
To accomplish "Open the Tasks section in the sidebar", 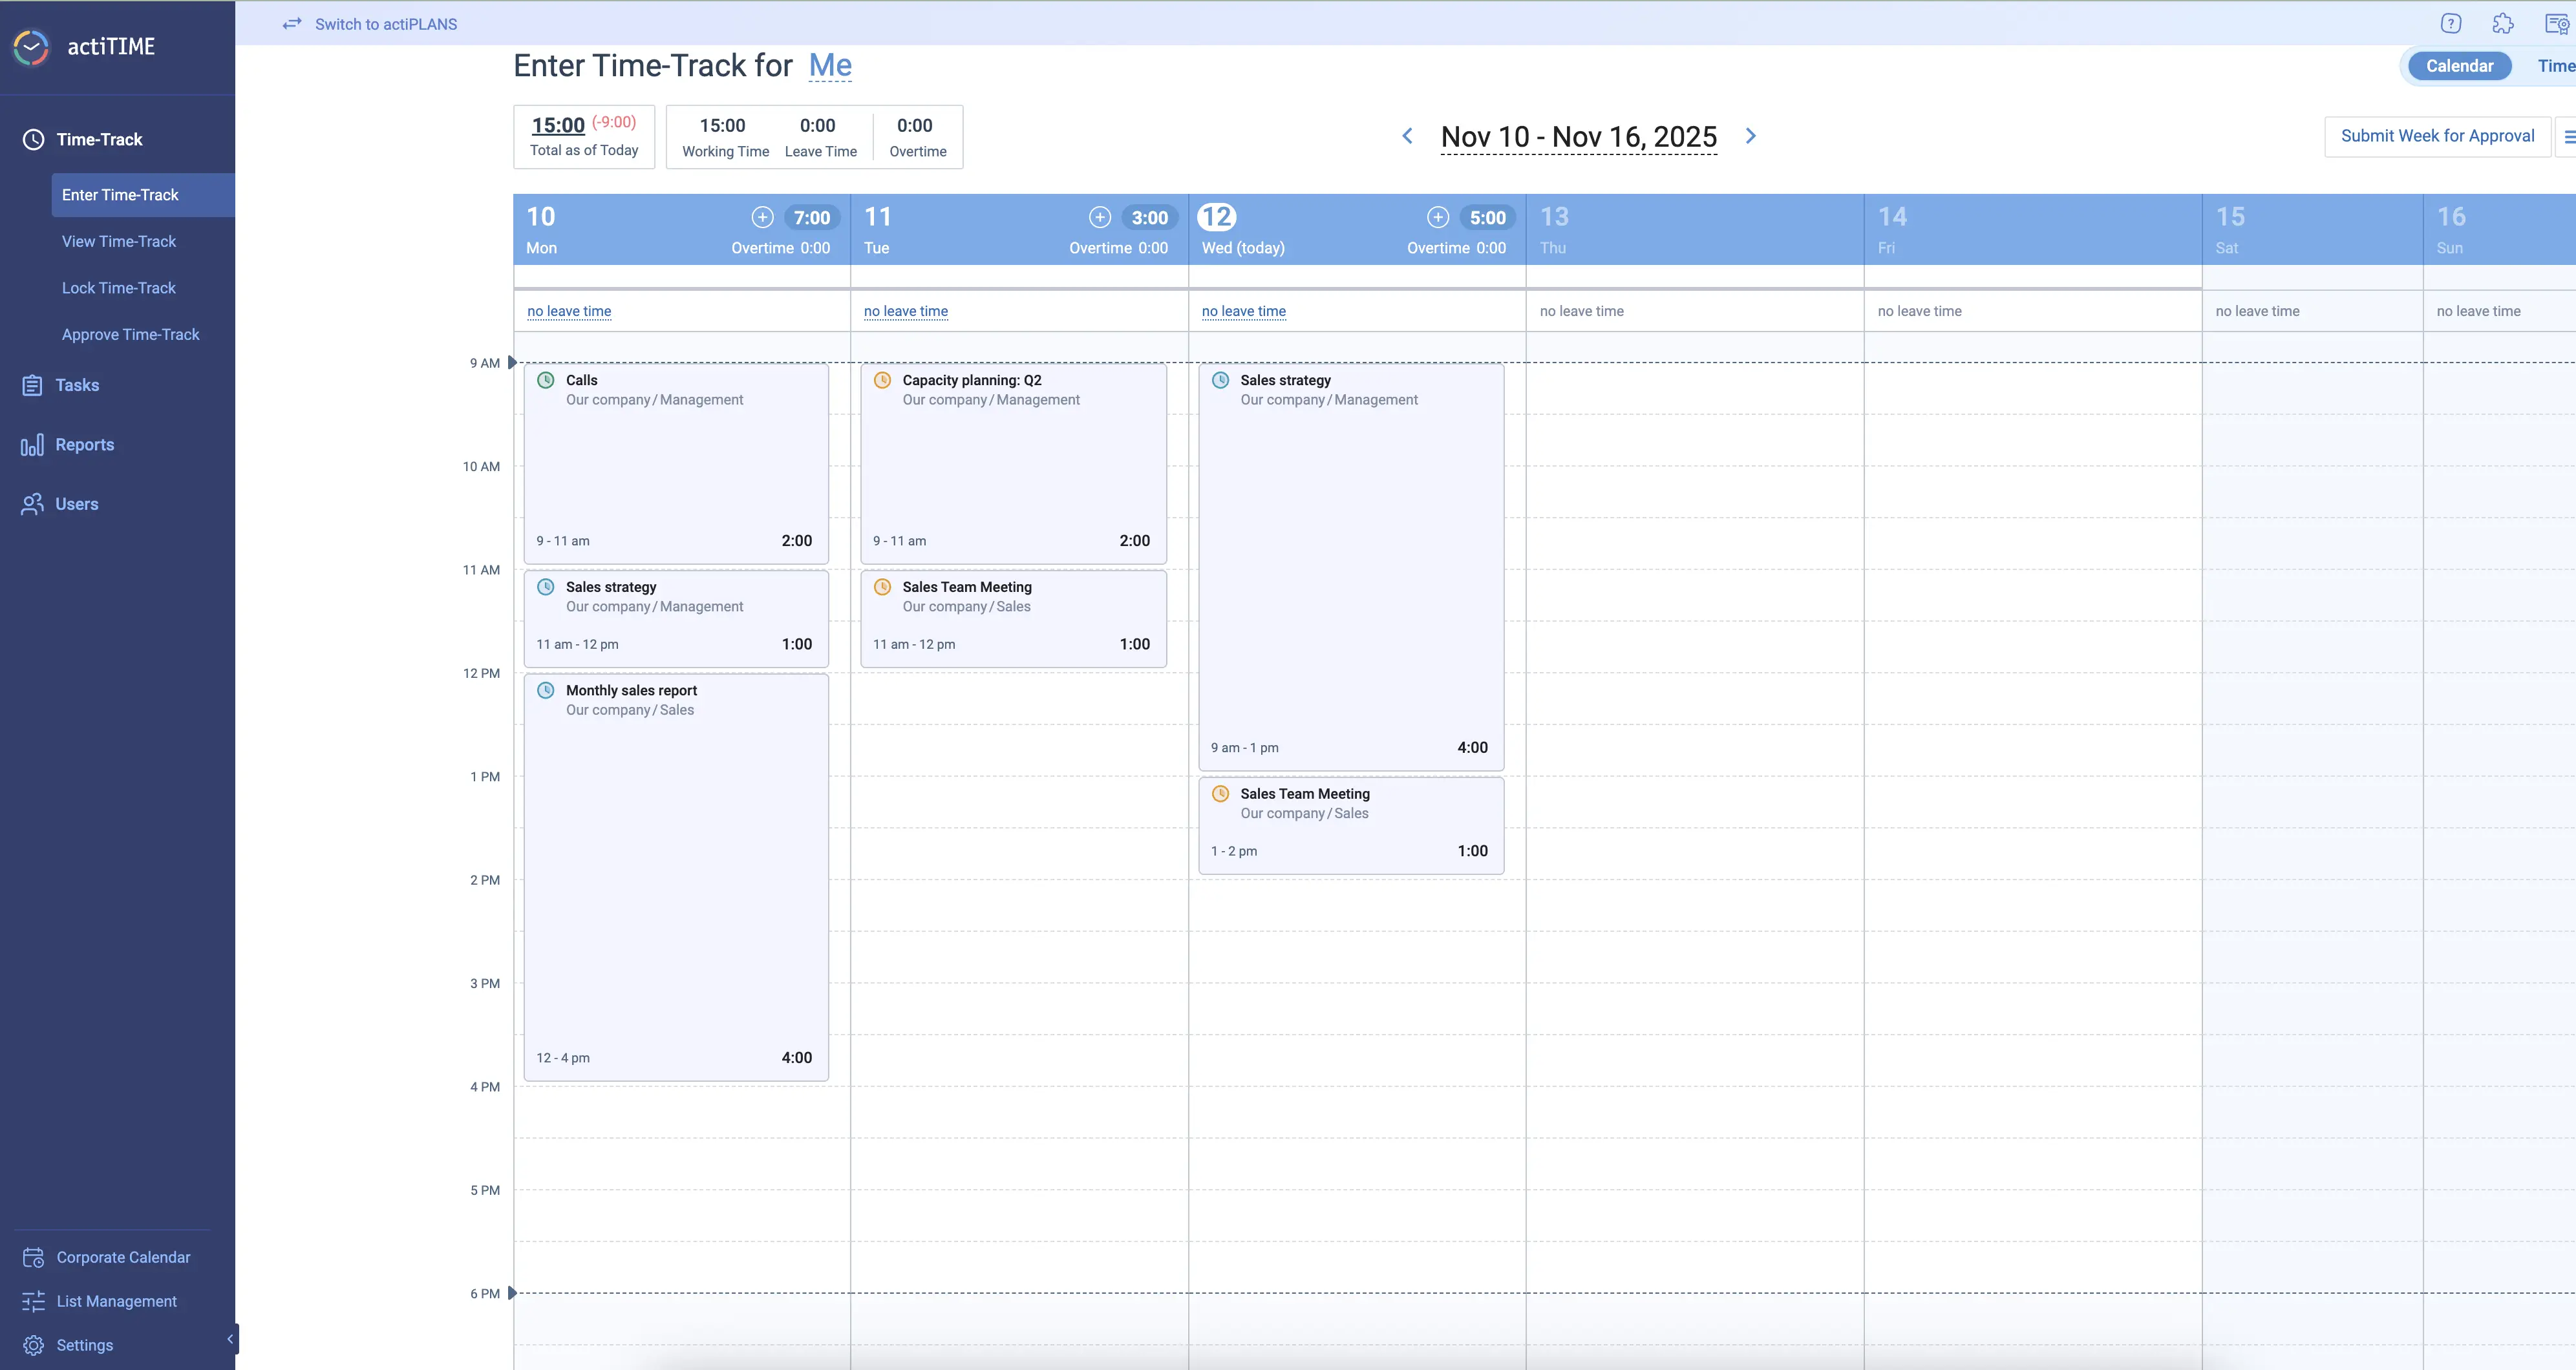I will click(76, 384).
